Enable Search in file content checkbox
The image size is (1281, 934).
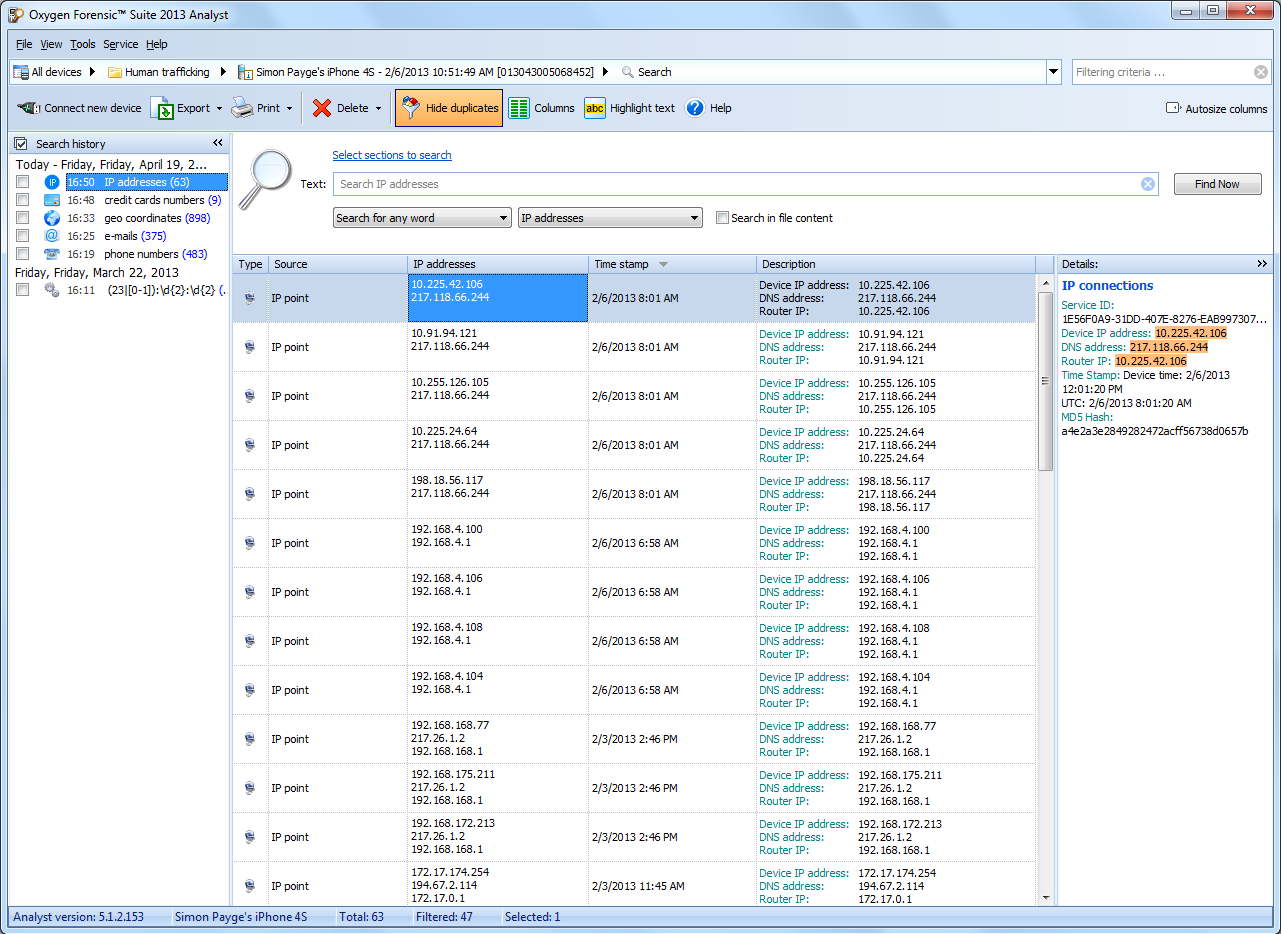pos(722,218)
